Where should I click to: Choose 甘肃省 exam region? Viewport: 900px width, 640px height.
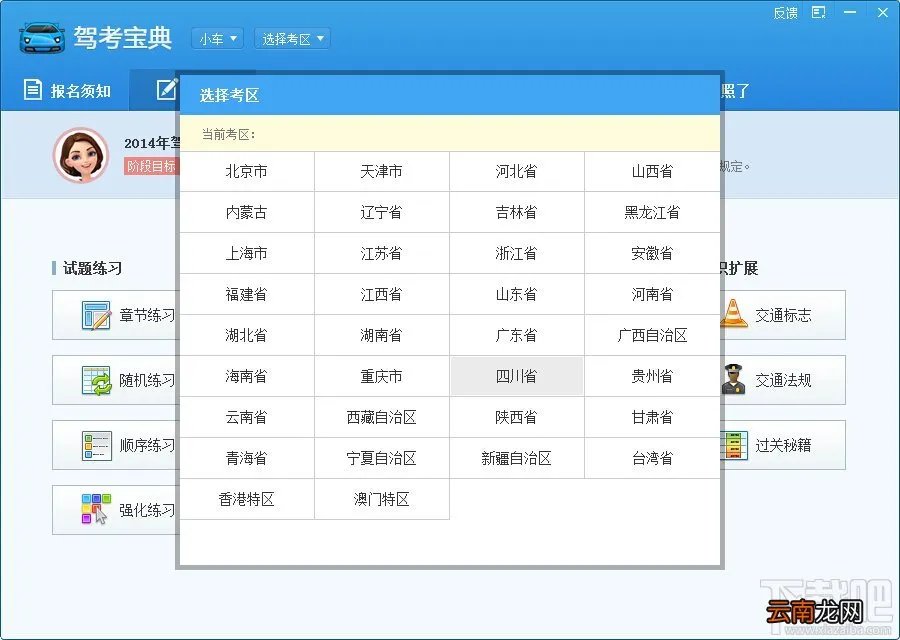click(x=652, y=417)
